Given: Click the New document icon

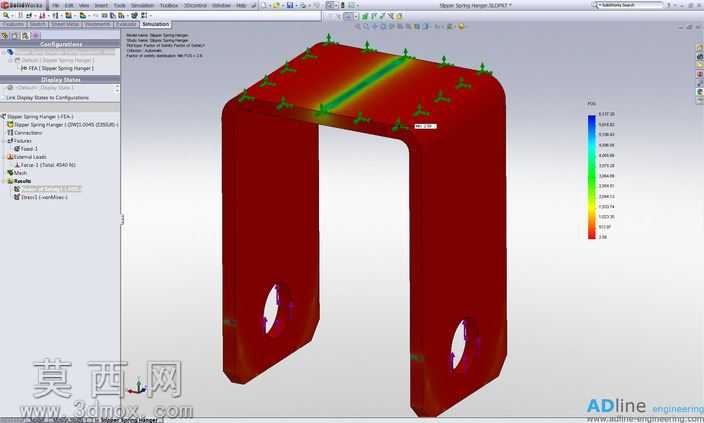Looking at the screenshot, I should [x=264, y=5].
